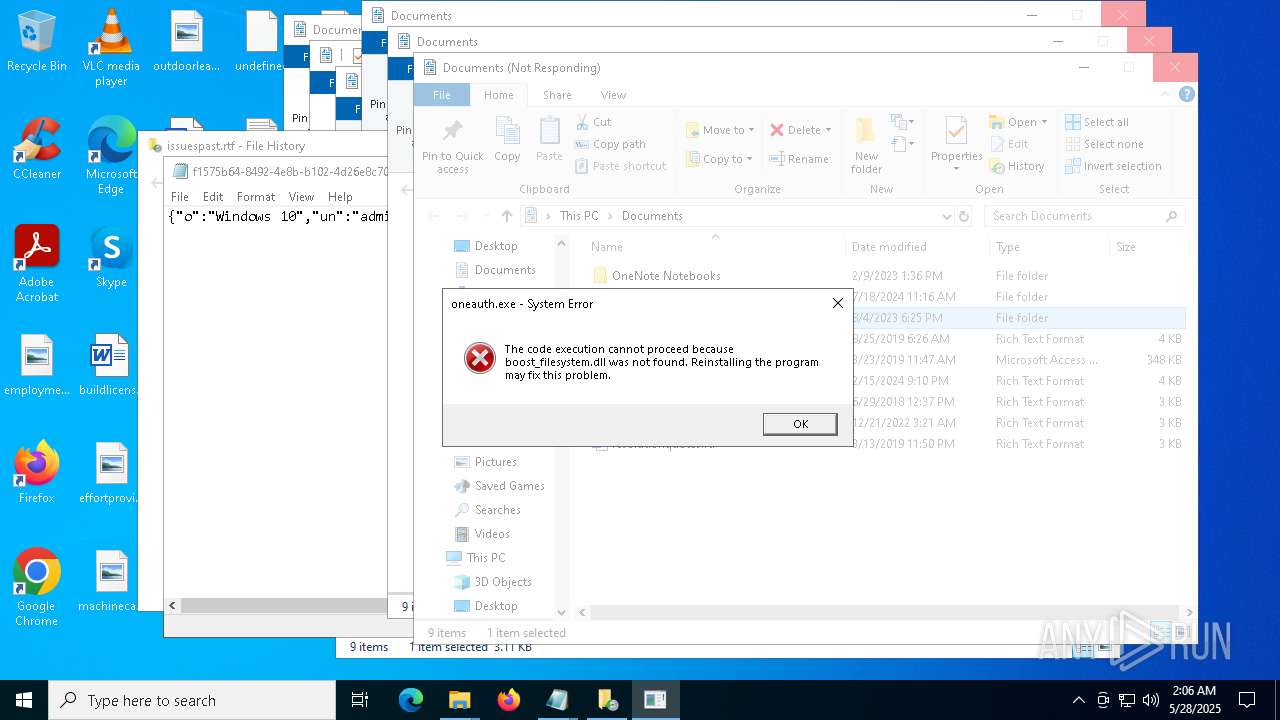The height and width of the screenshot is (720, 1280).
Task: Switch to the View ribbon tab
Action: (613, 95)
